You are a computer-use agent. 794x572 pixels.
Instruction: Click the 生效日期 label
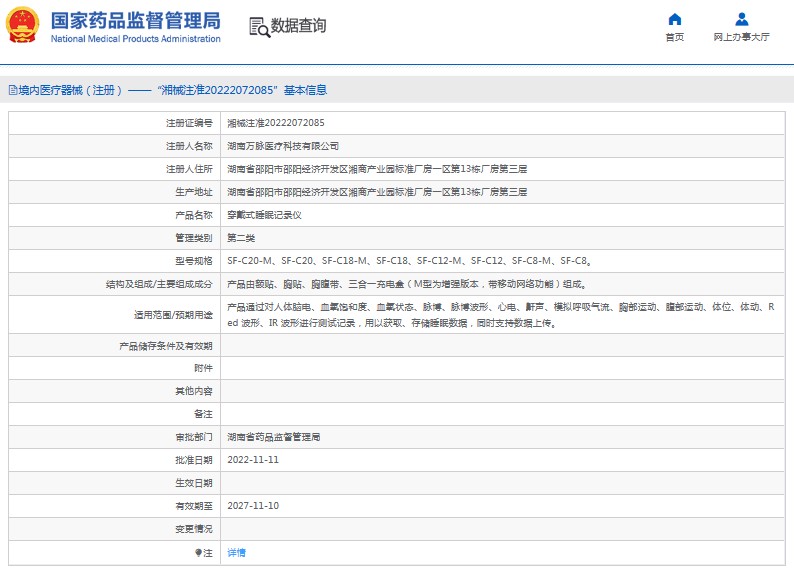[194, 483]
